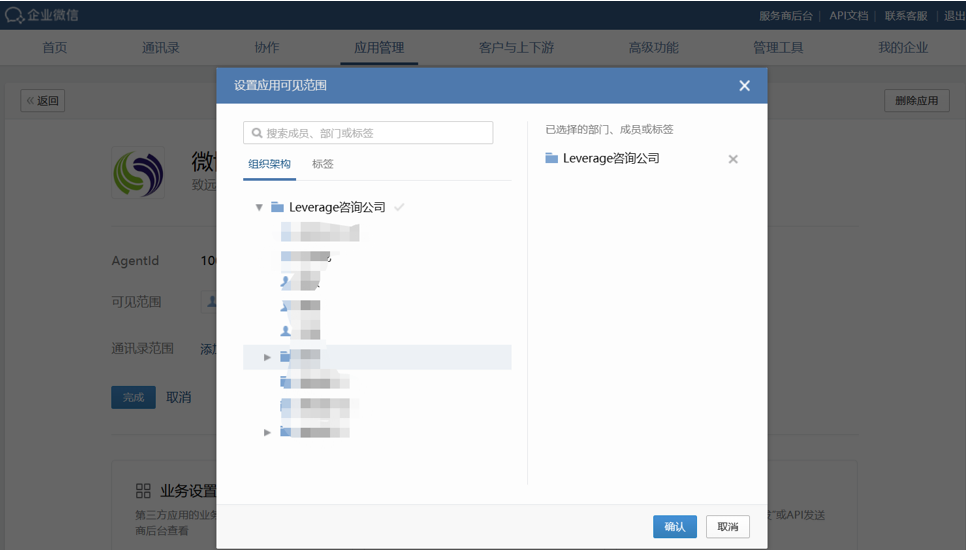Image resolution: width=966 pixels, height=551 pixels.
Task: Click the 已选择的部门、成员或标签 heading
Action: tap(609, 129)
